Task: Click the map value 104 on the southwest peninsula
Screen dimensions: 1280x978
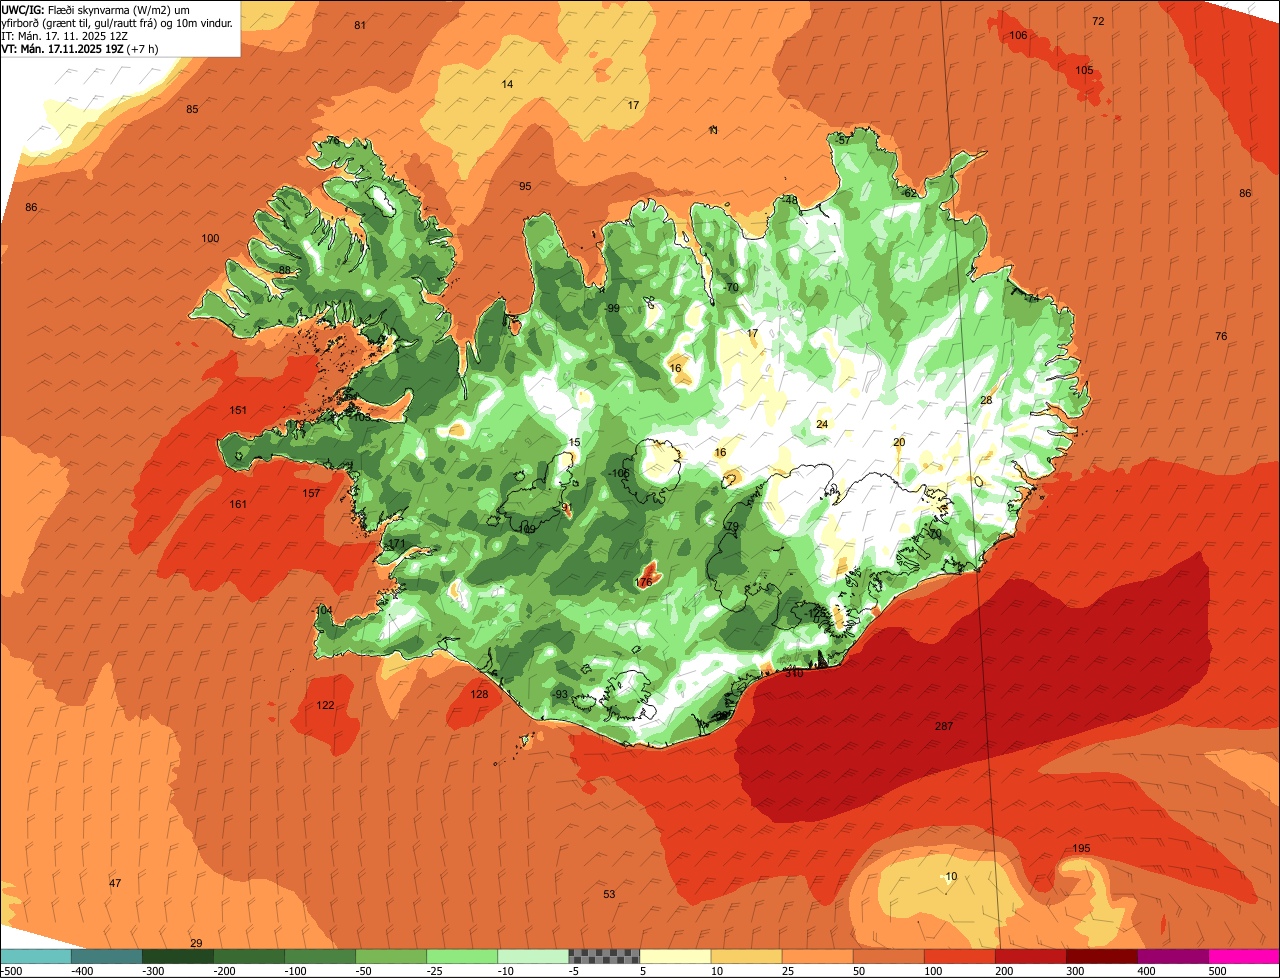Action: (323, 610)
